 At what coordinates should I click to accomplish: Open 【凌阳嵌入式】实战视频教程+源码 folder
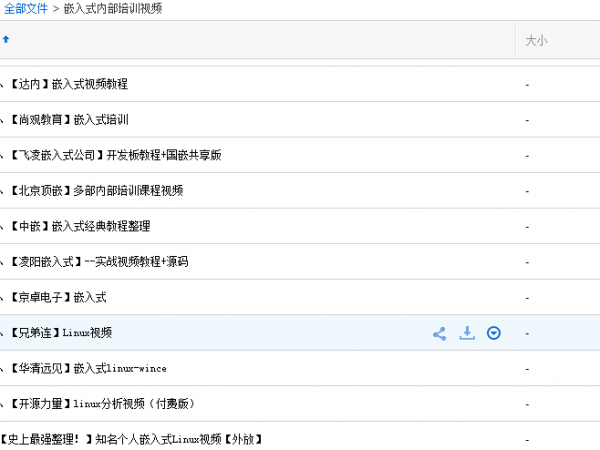(x=98, y=262)
